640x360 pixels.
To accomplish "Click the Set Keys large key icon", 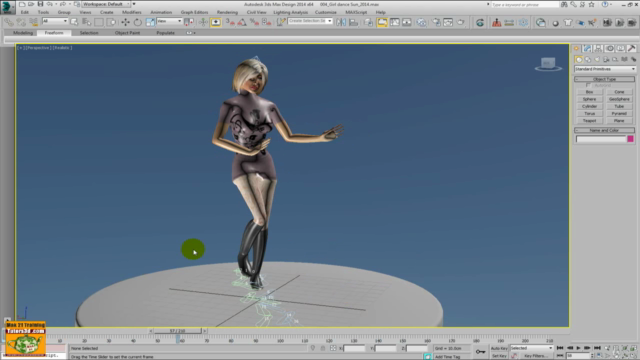I will [480, 351].
